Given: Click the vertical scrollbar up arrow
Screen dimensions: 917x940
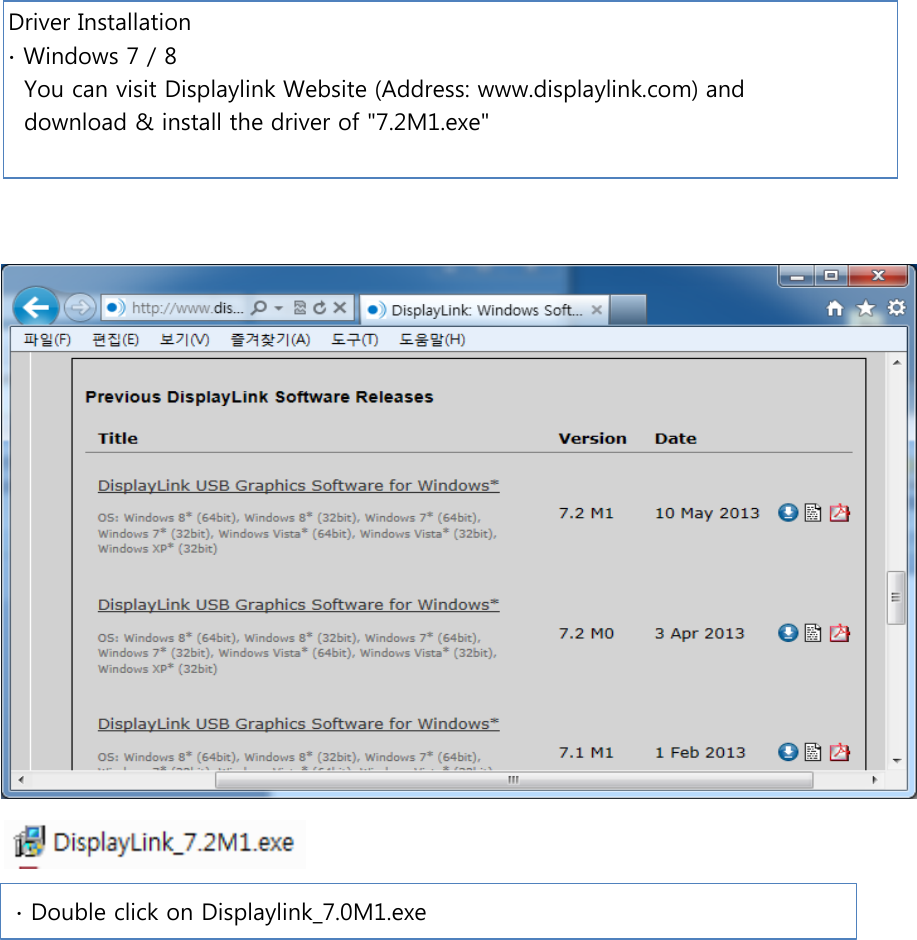Looking at the screenshot, I should click(x=897, y=363).
